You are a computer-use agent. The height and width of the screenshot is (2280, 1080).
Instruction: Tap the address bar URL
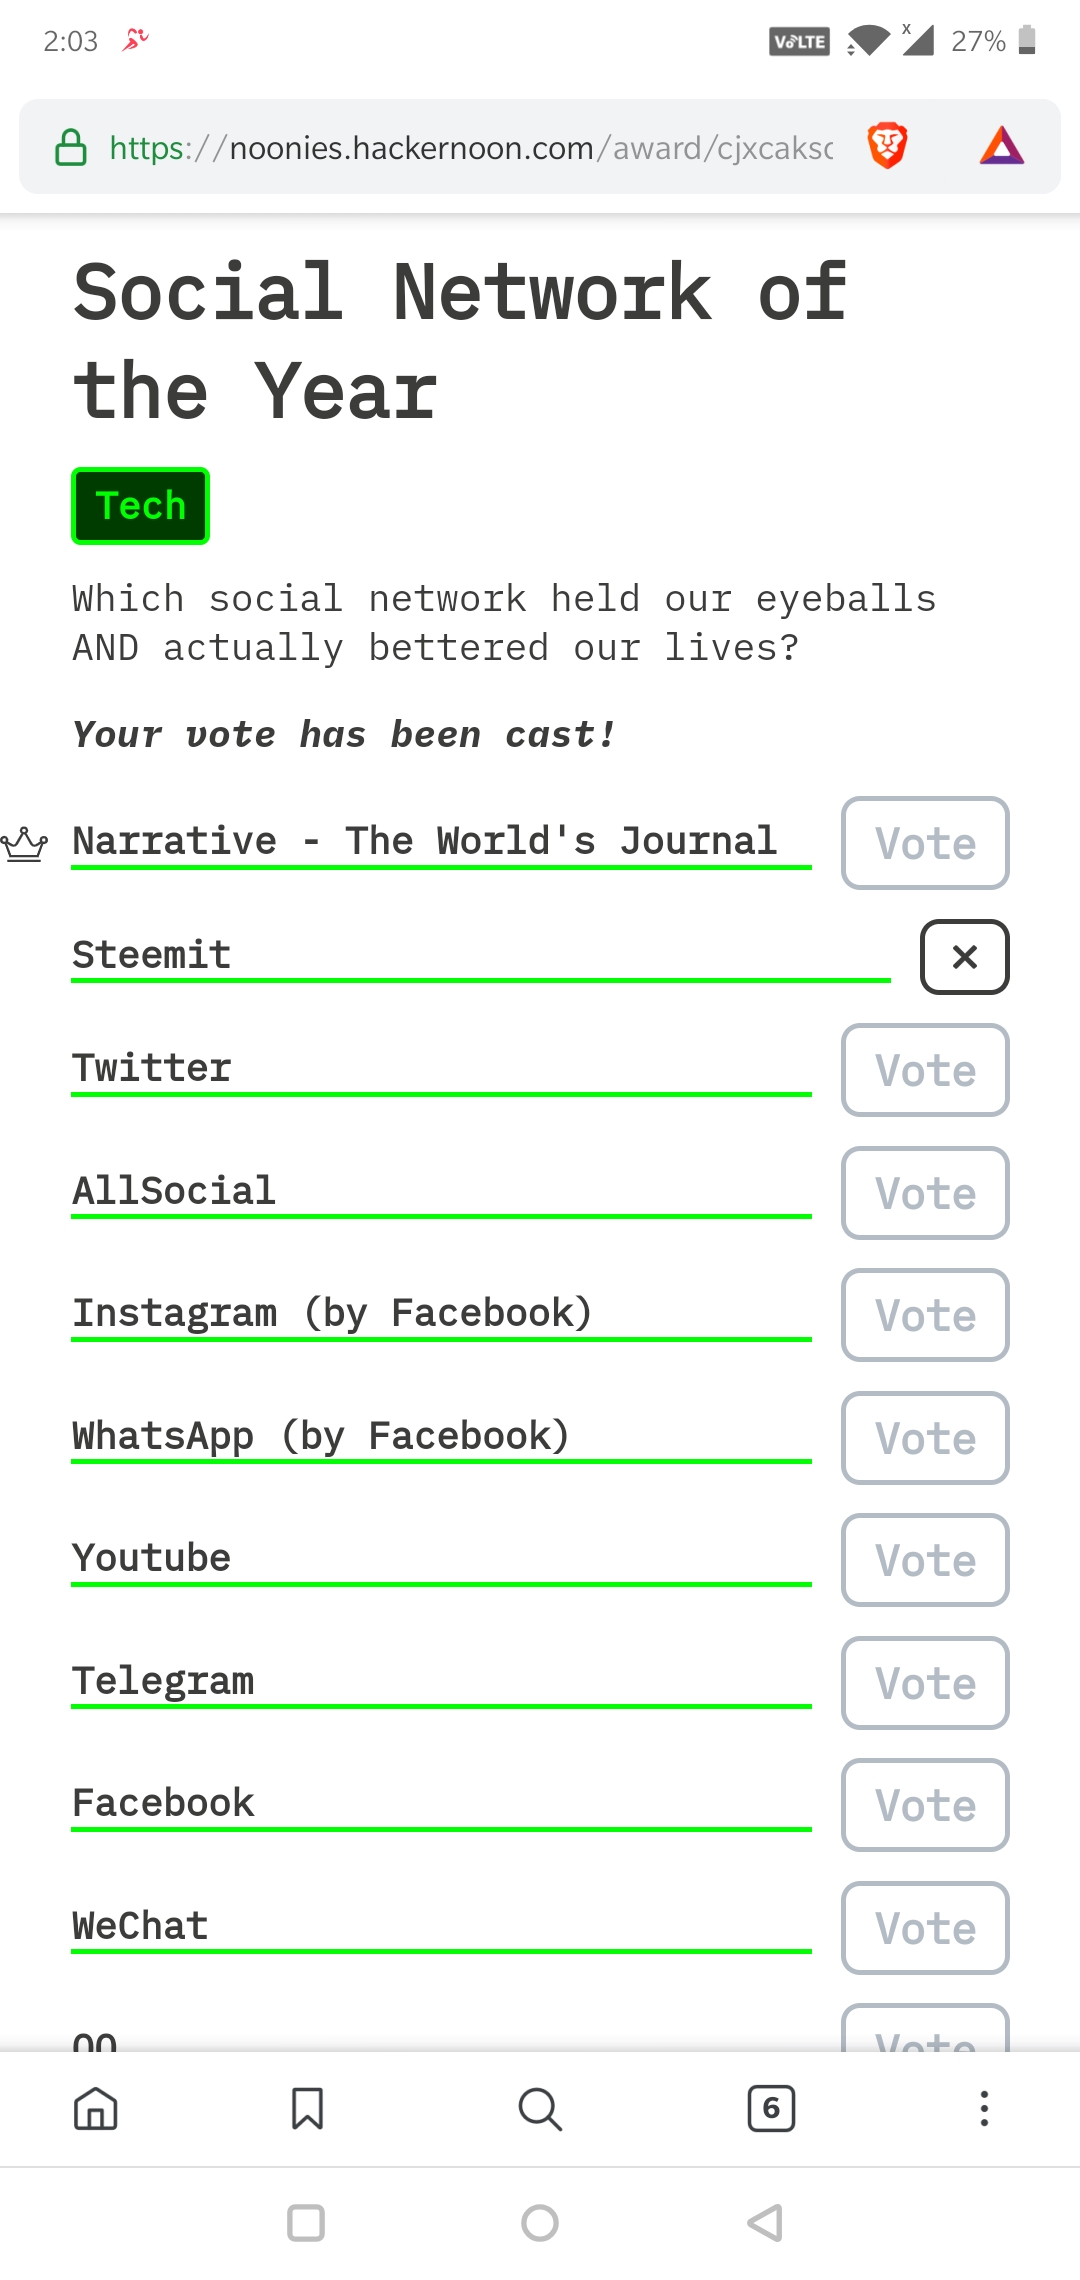point(470,148)
